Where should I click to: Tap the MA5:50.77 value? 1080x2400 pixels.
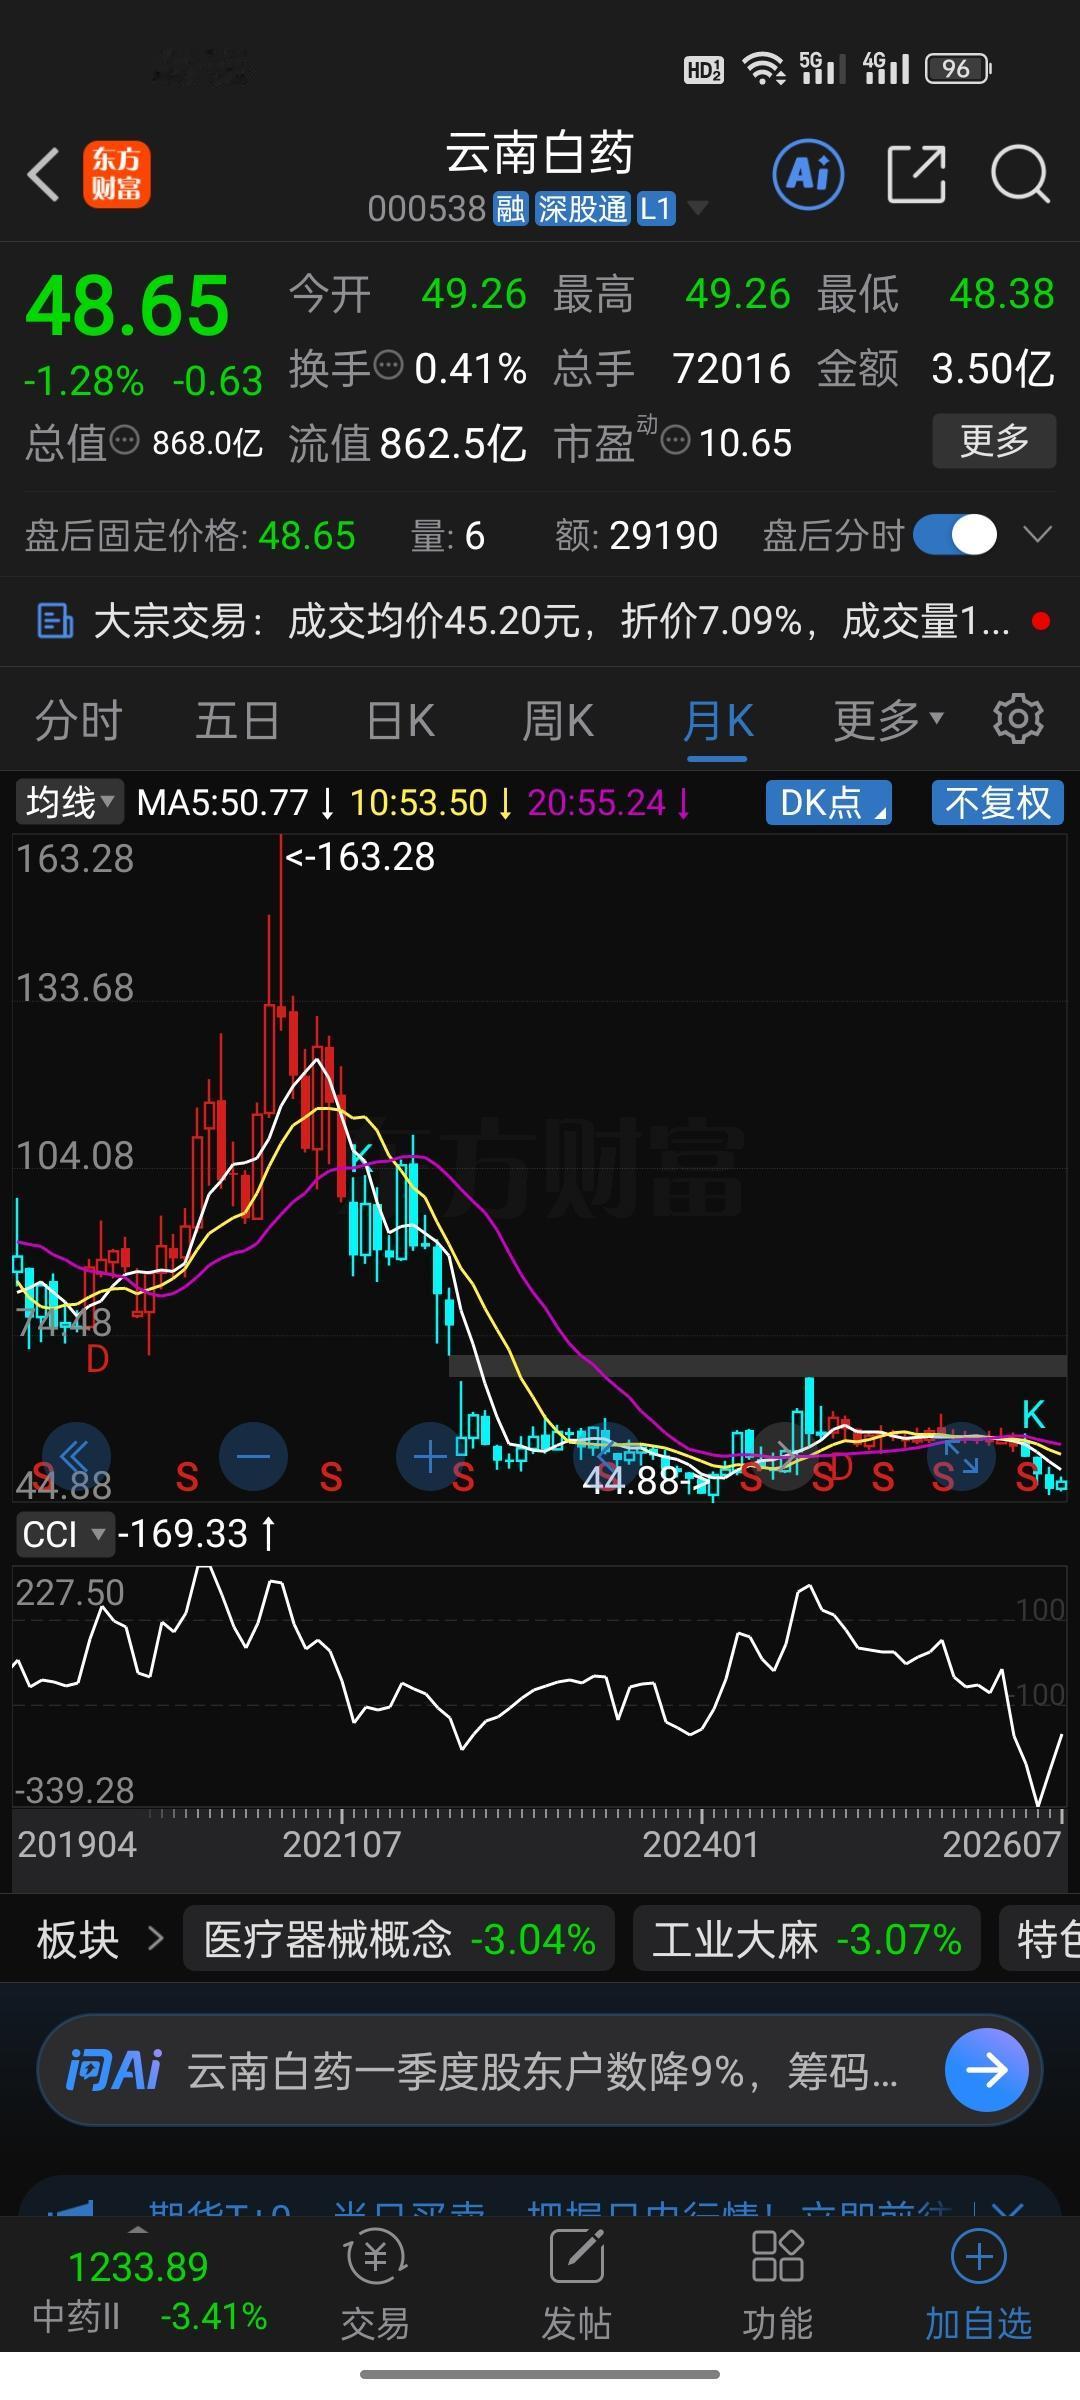[222, 802]
